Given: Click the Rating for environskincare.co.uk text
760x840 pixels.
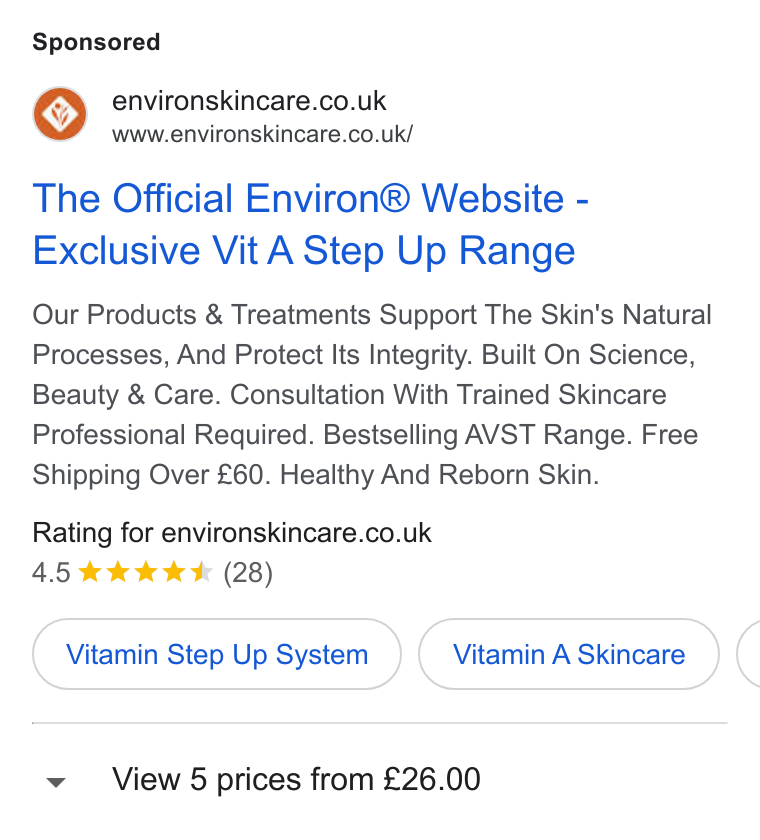Looking at the screenshot, I should [232, 532].
